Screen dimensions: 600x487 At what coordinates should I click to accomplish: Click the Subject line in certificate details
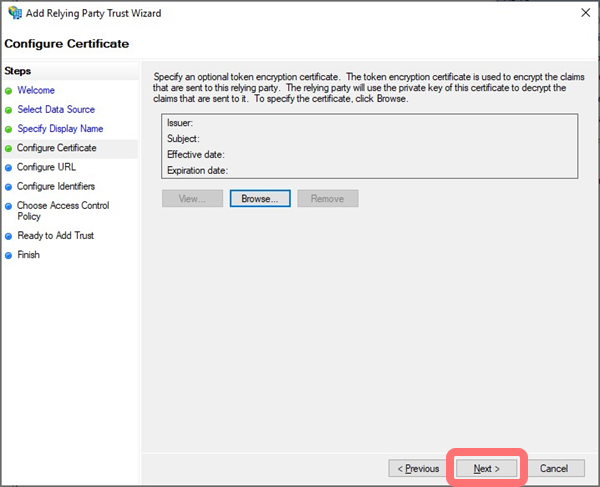[x=185, y=139]
